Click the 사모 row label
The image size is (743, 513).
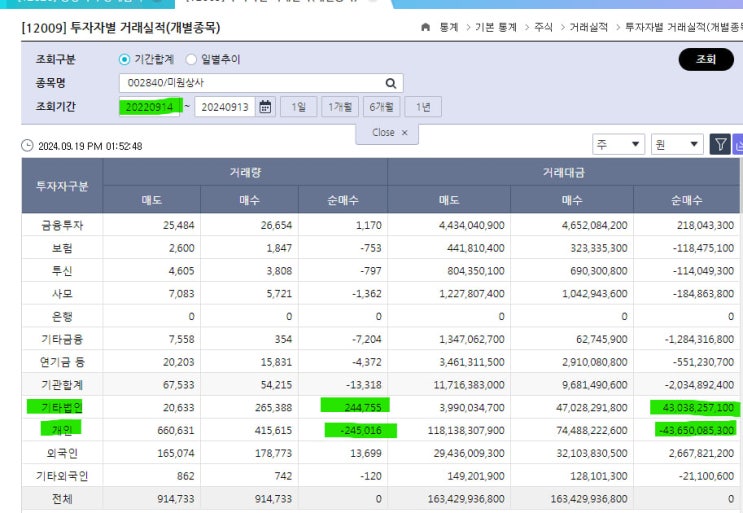[62, 294]
